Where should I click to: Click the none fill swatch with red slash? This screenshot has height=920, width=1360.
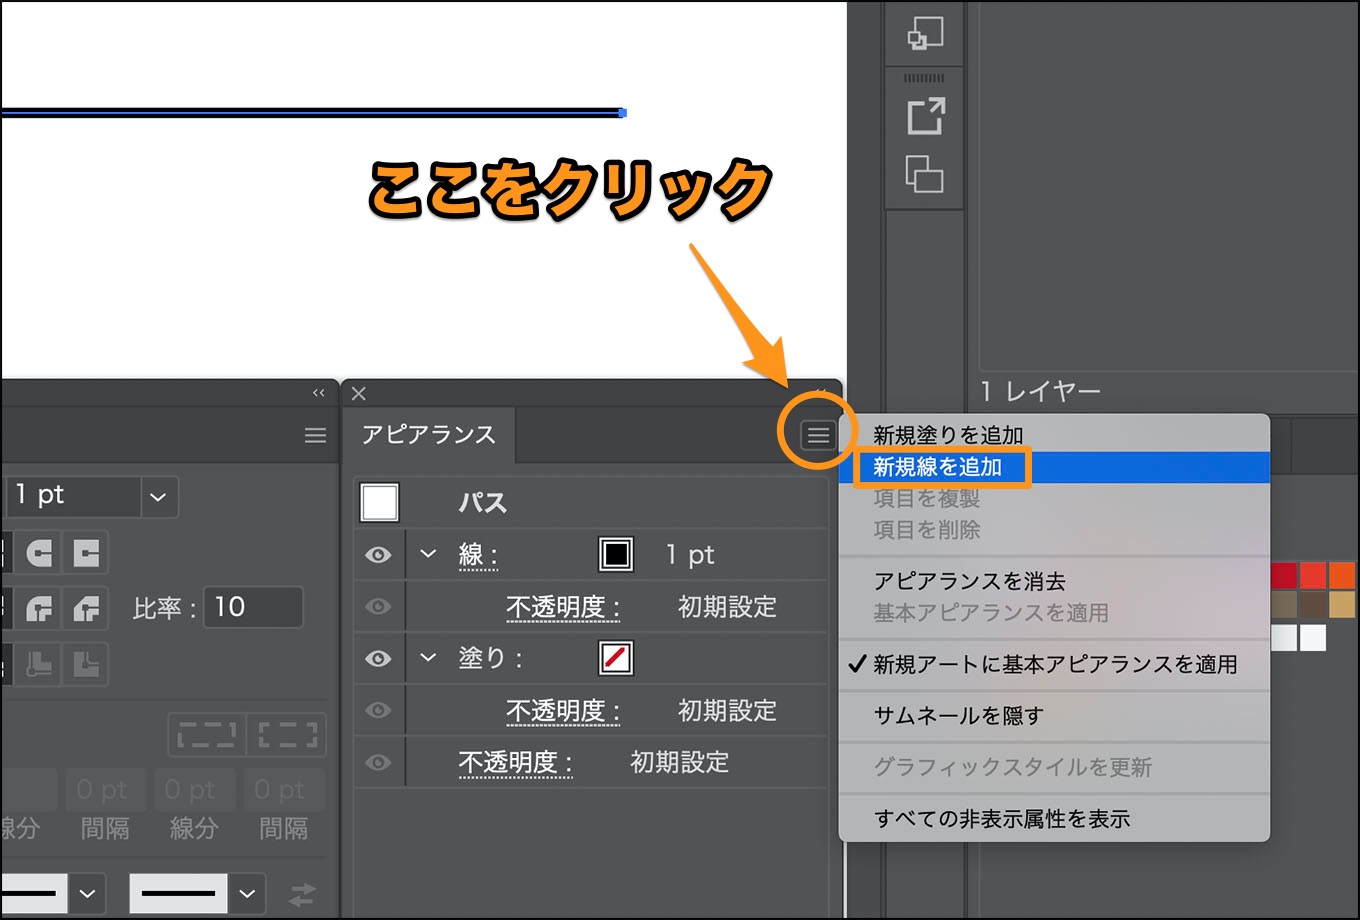coord(616,658)
